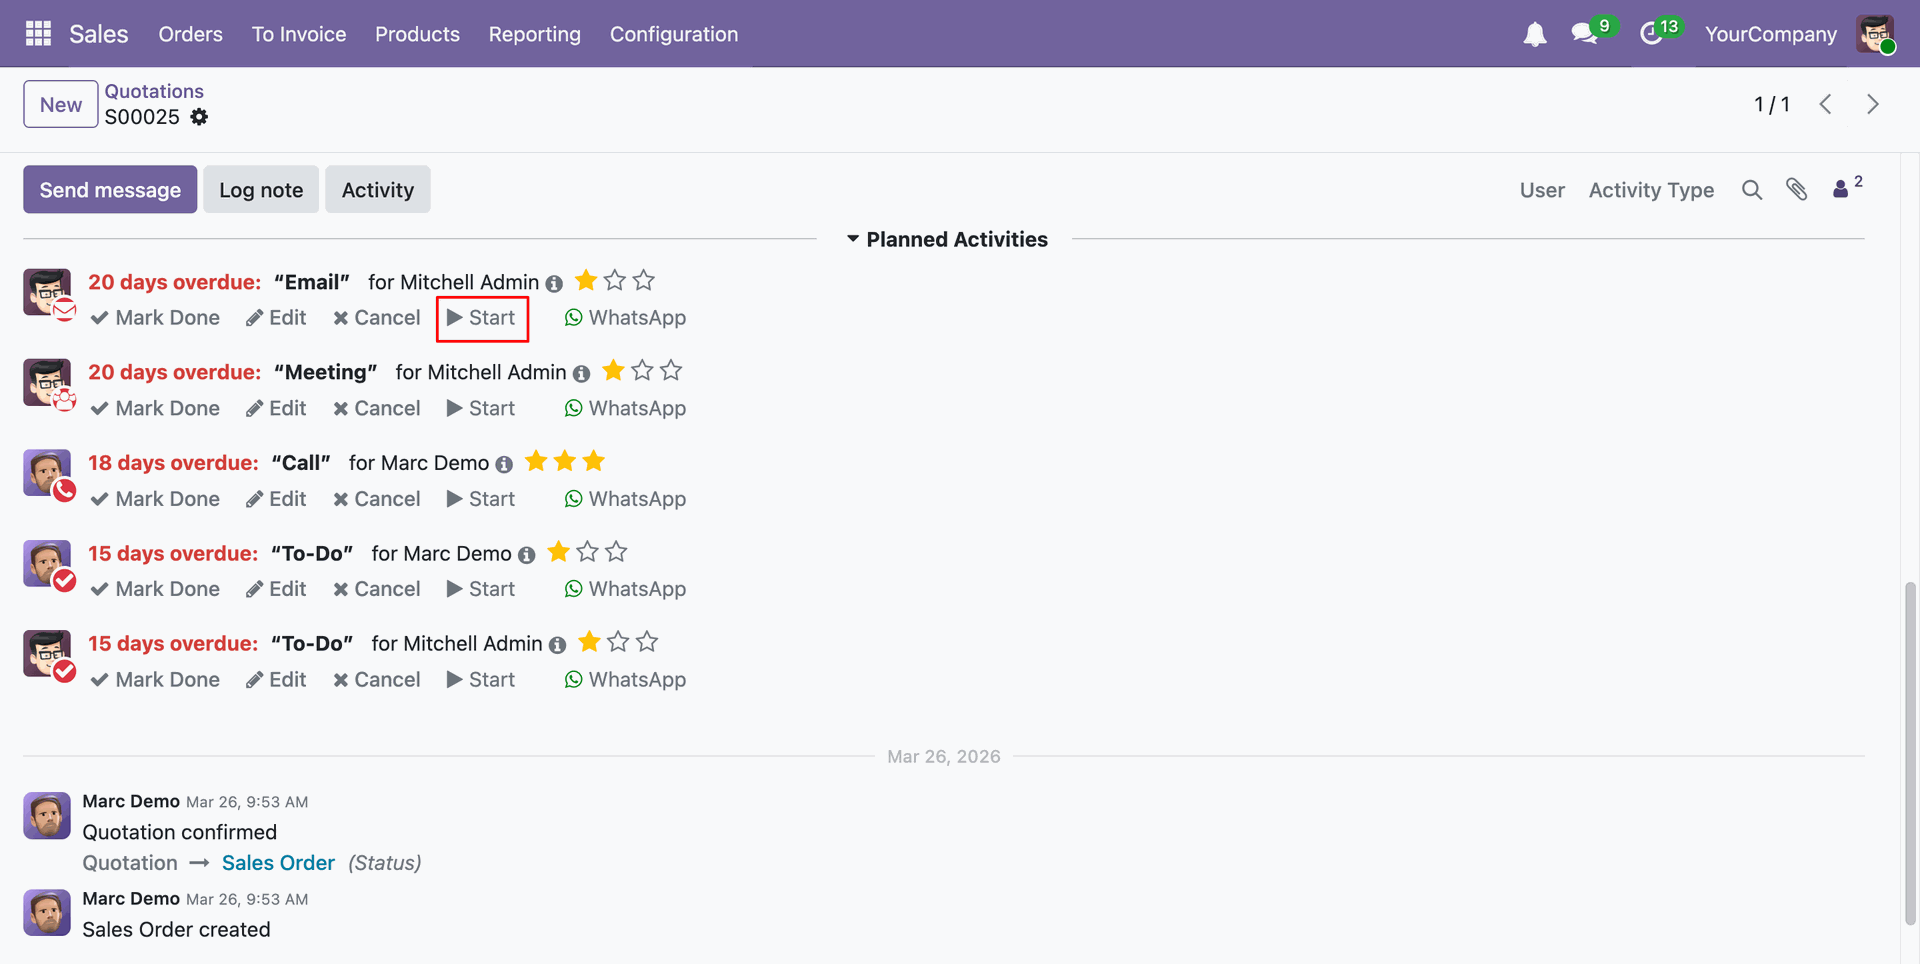1920x964 pixels.
Task: Mark the Call activity as done
Action: click(x=155, y=499)
